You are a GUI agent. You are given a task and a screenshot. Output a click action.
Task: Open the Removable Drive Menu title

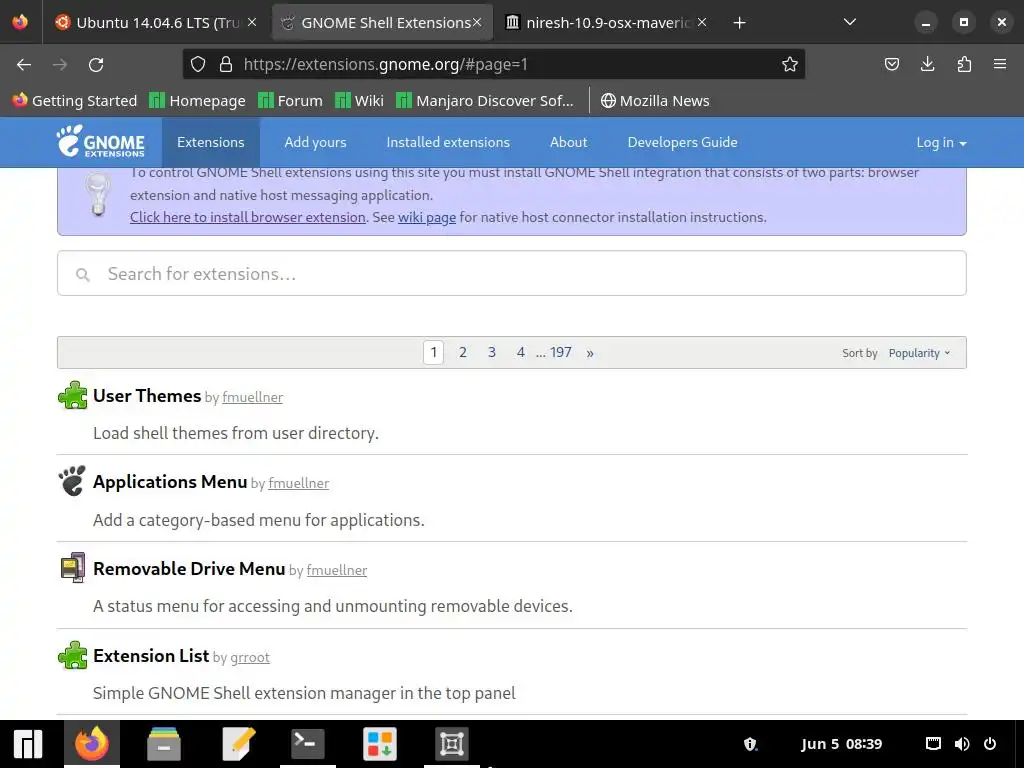pos(189,569)
